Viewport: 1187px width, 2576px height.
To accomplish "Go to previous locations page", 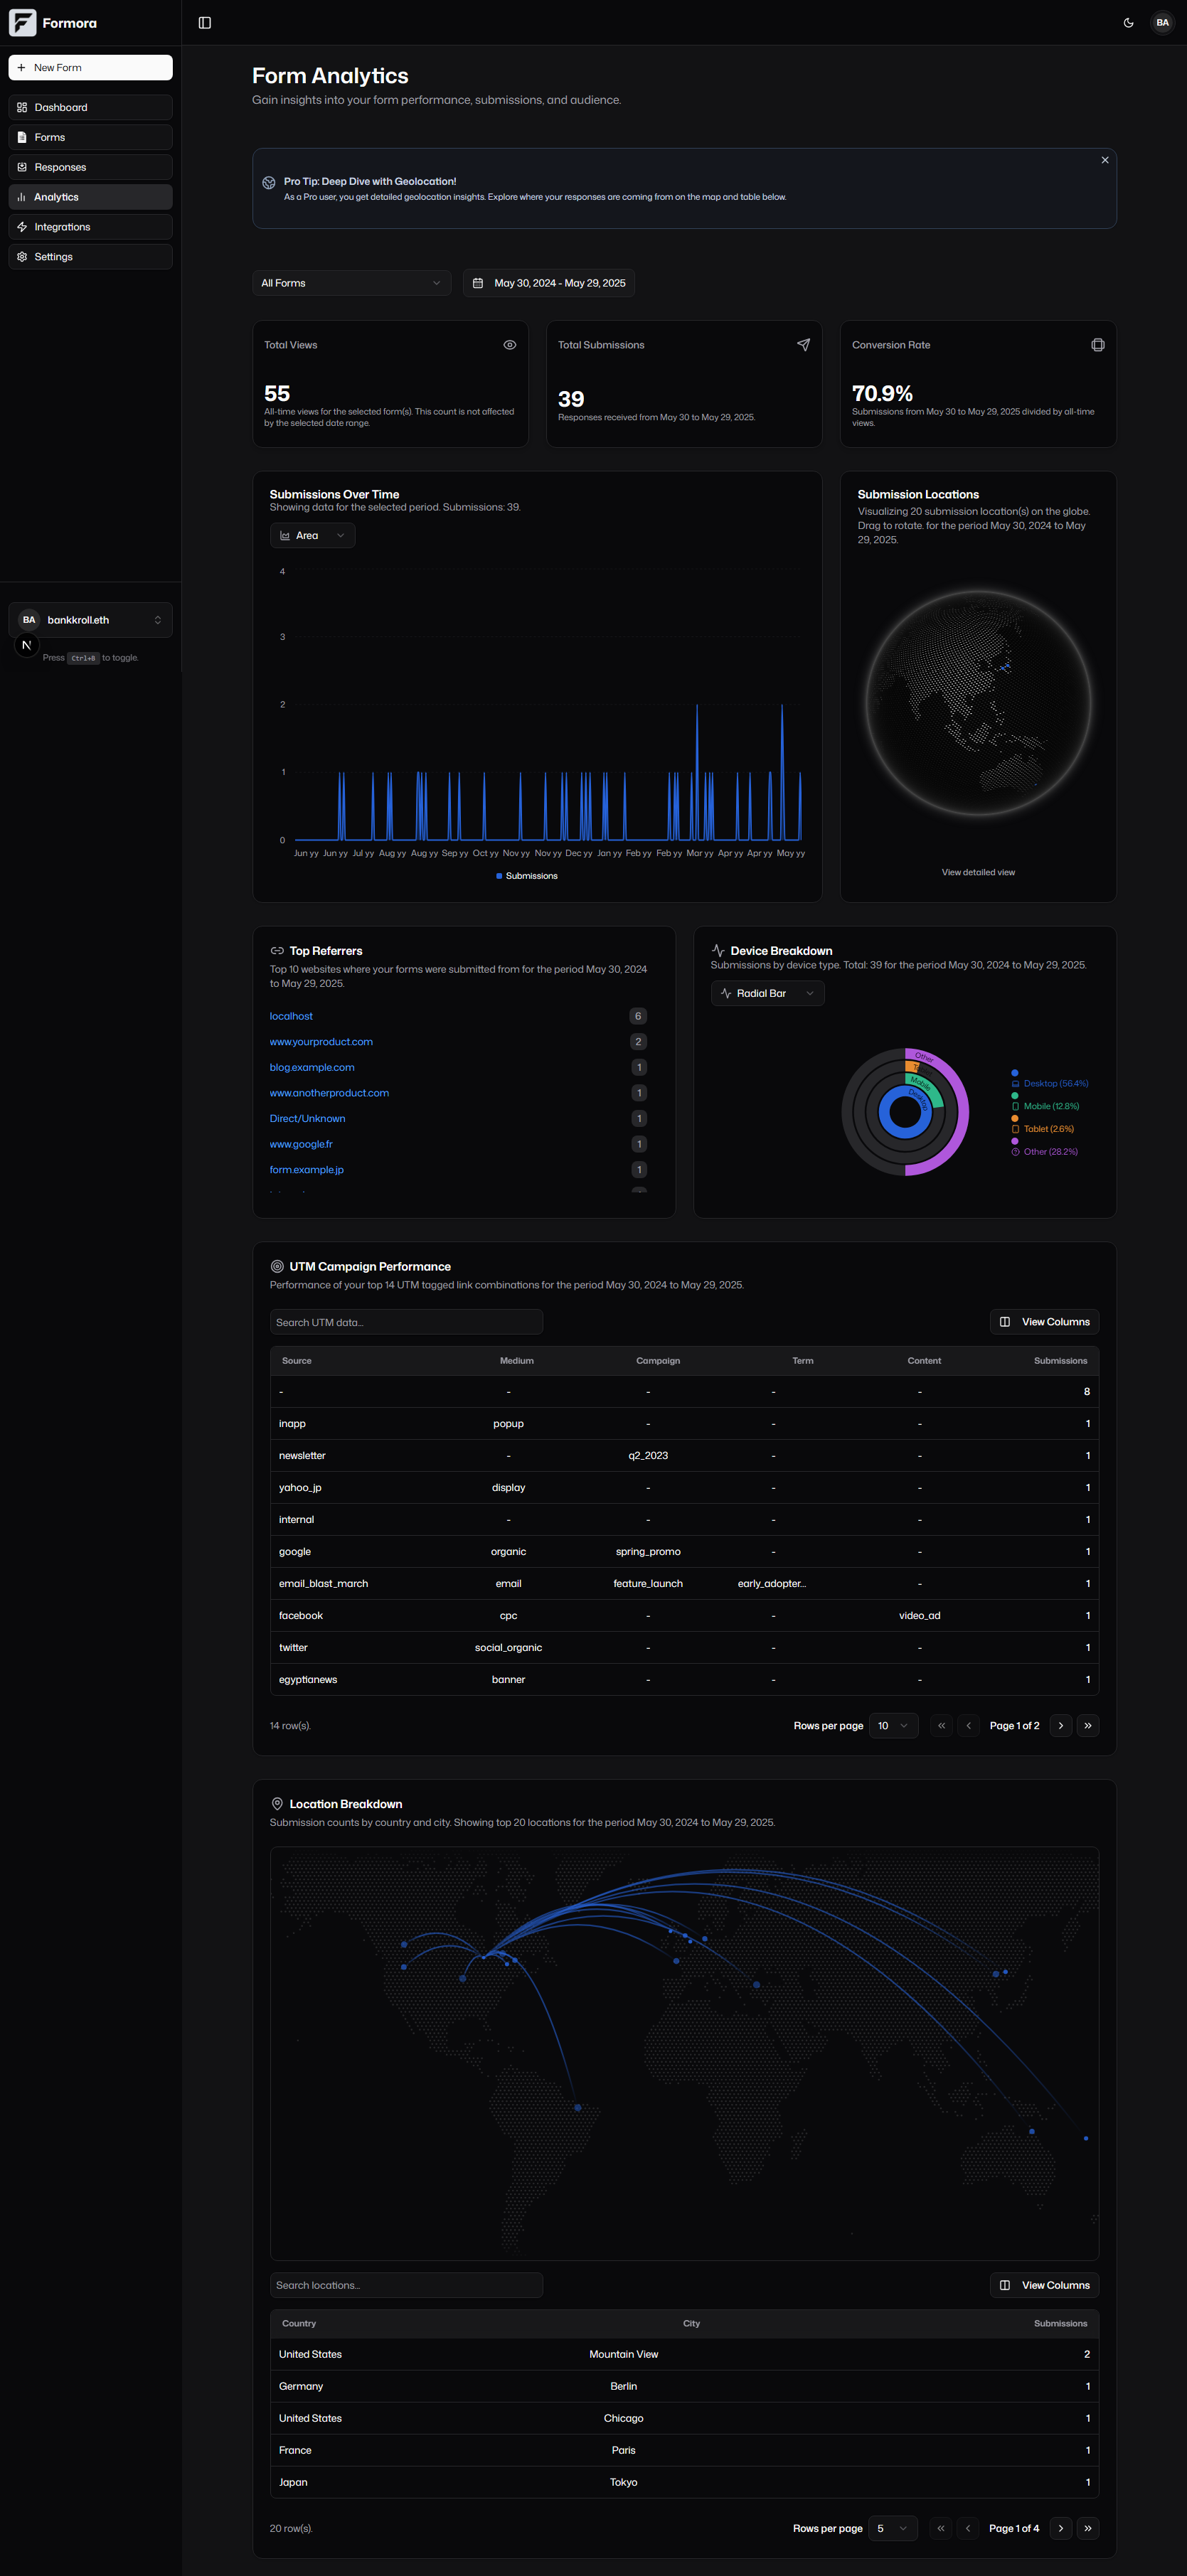I will [968, 2529].
